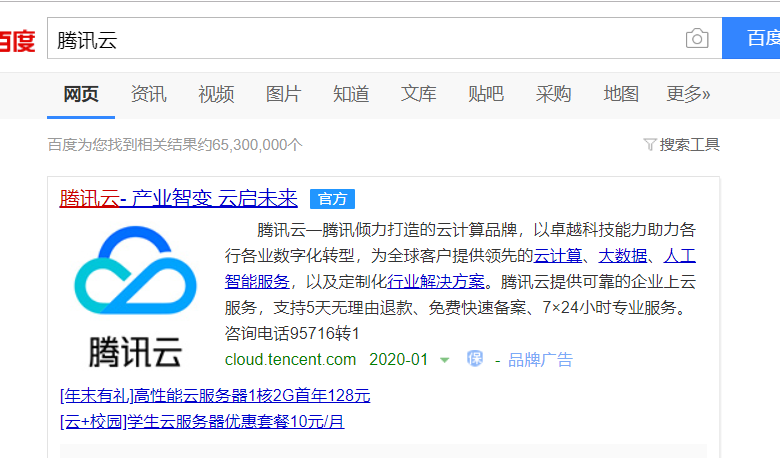Click the 保 guarantee shield icon

475,358
